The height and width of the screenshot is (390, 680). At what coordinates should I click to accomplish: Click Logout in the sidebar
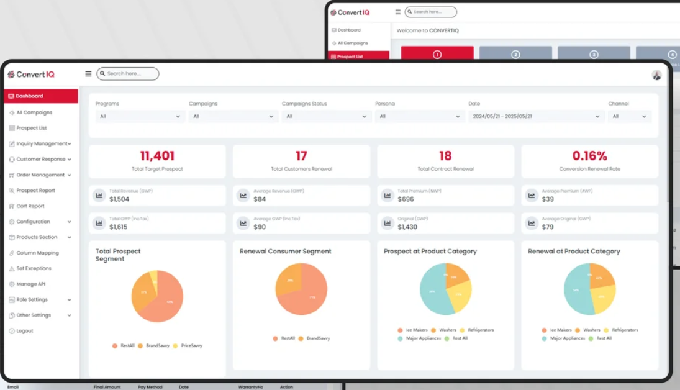[25, 331]
